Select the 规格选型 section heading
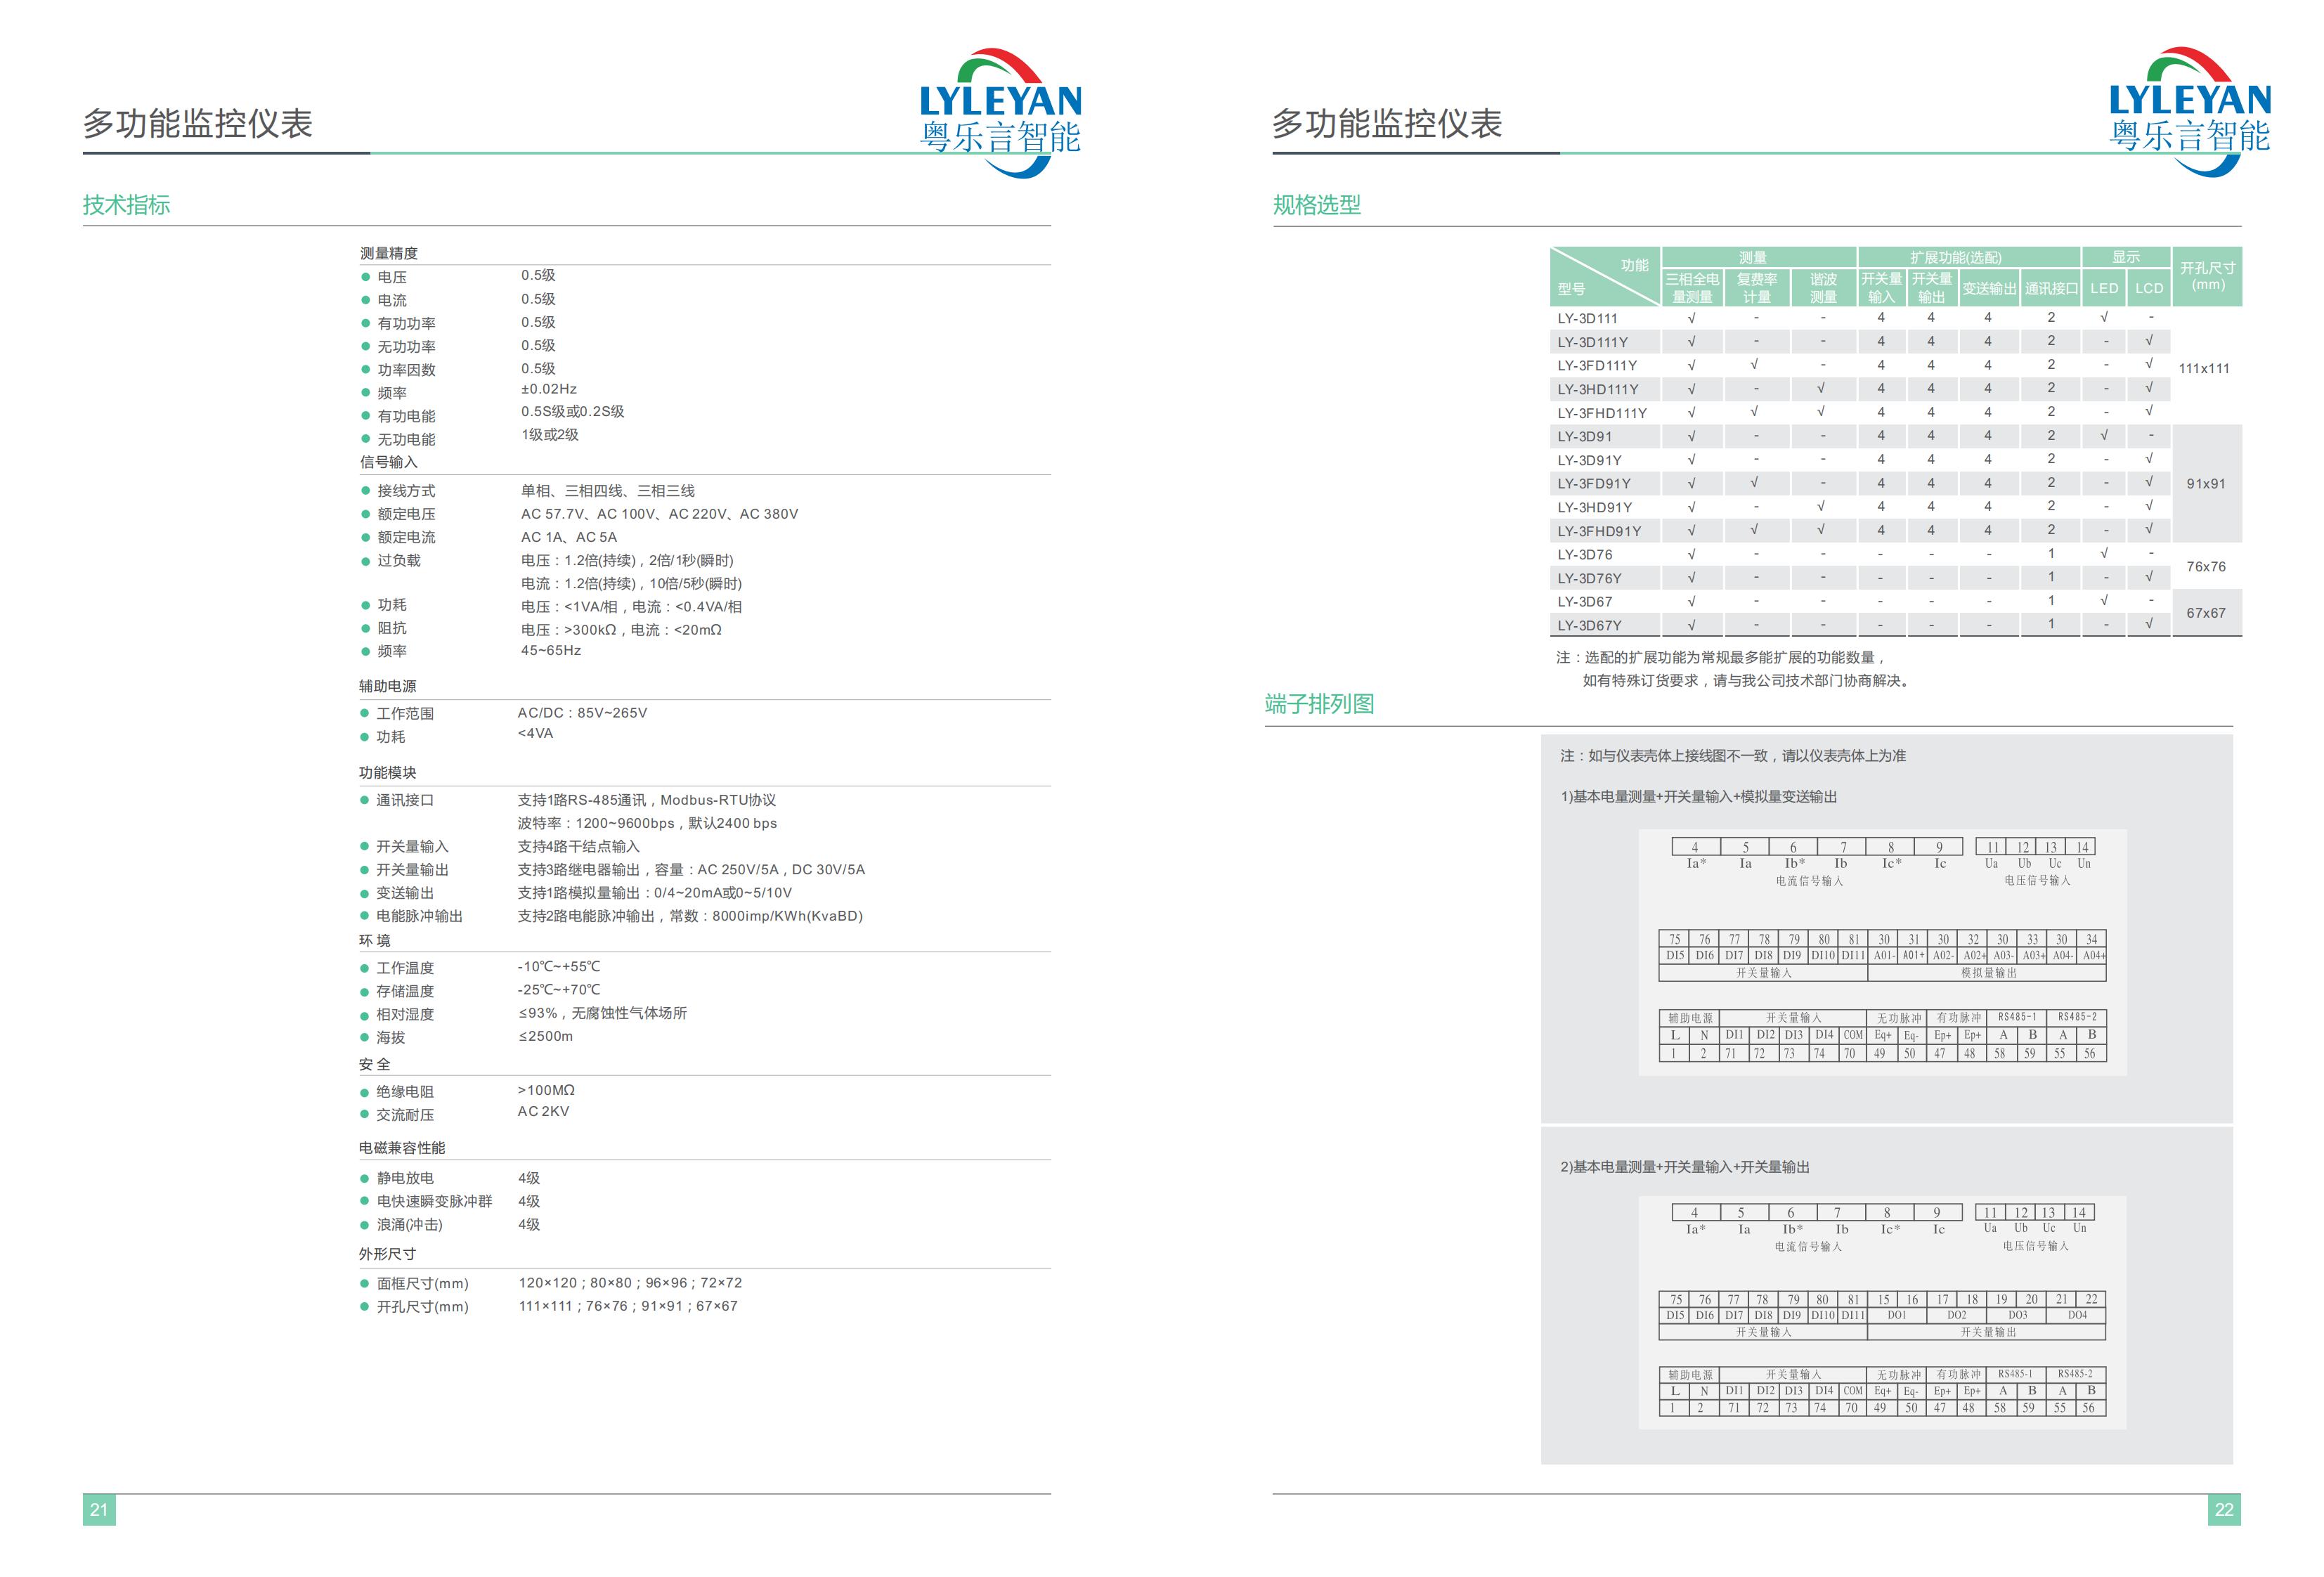 point(1316,205)
